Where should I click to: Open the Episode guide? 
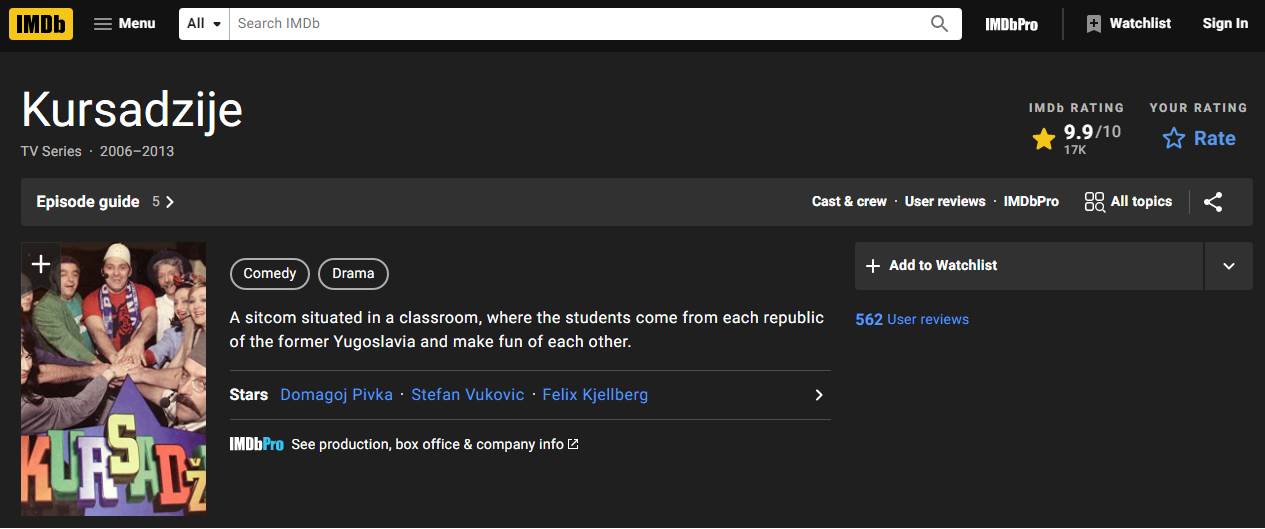[88, 201]
